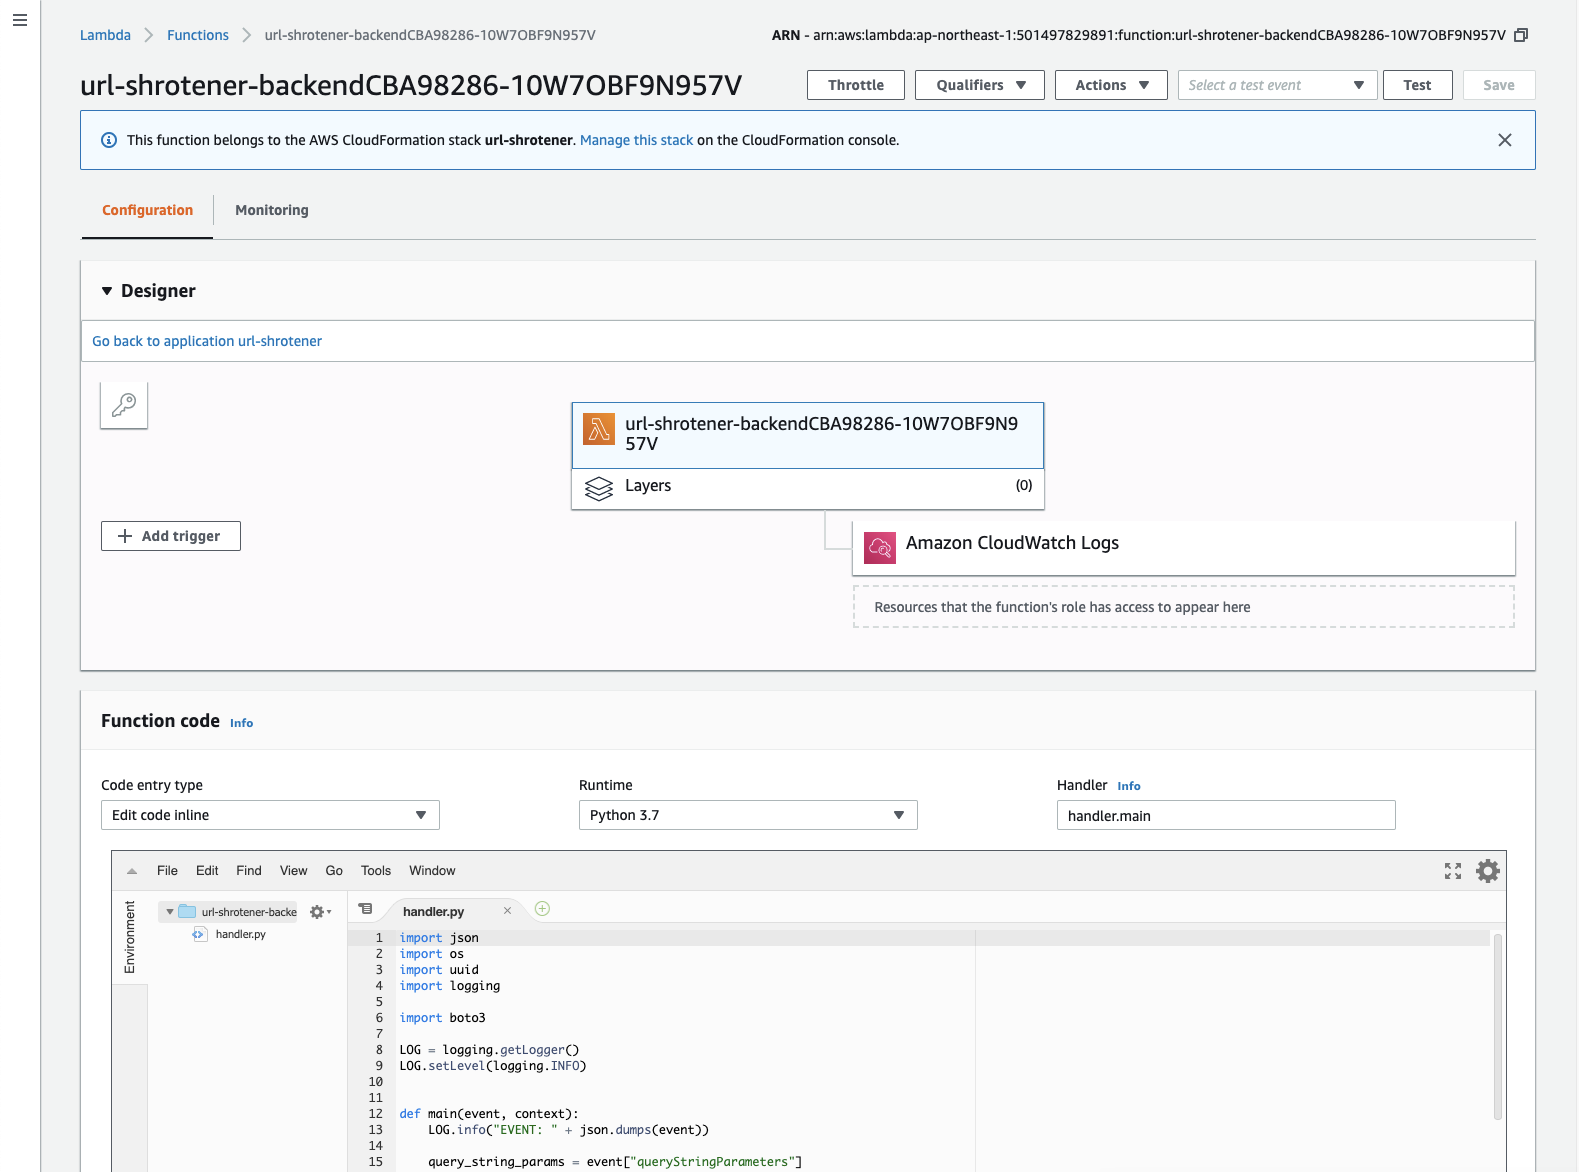
Task: Open the hamburger navigation menu
Action: pyautogui.click(x=20, y=20)
